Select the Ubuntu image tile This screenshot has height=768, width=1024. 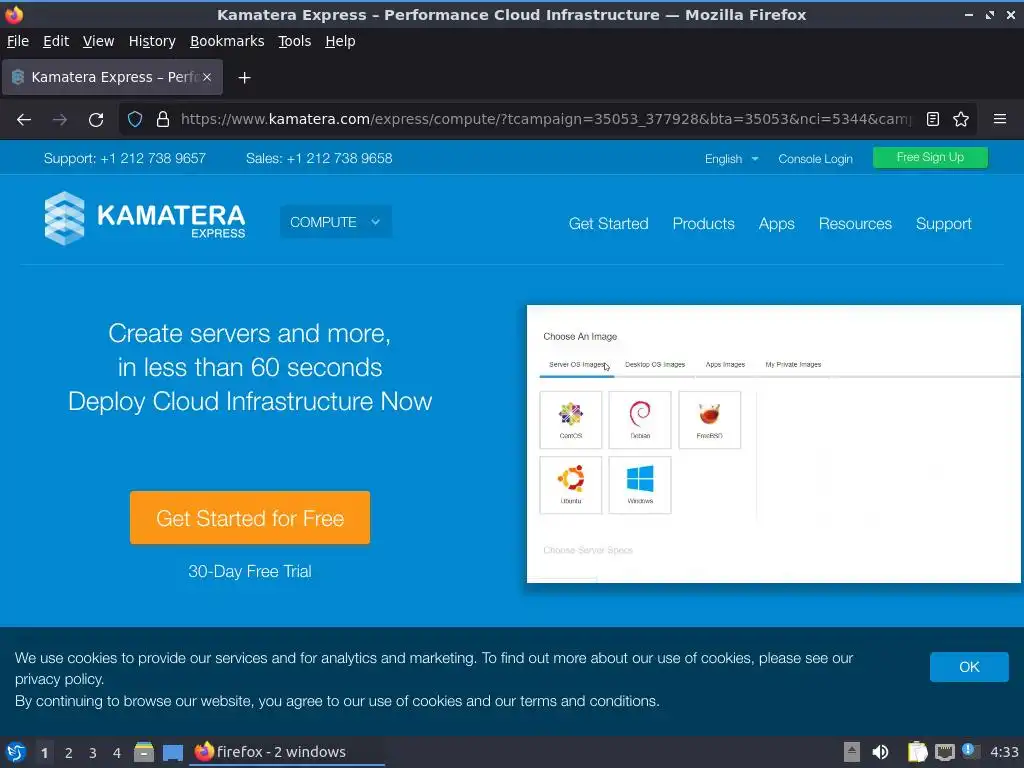[x=570, y=485]
